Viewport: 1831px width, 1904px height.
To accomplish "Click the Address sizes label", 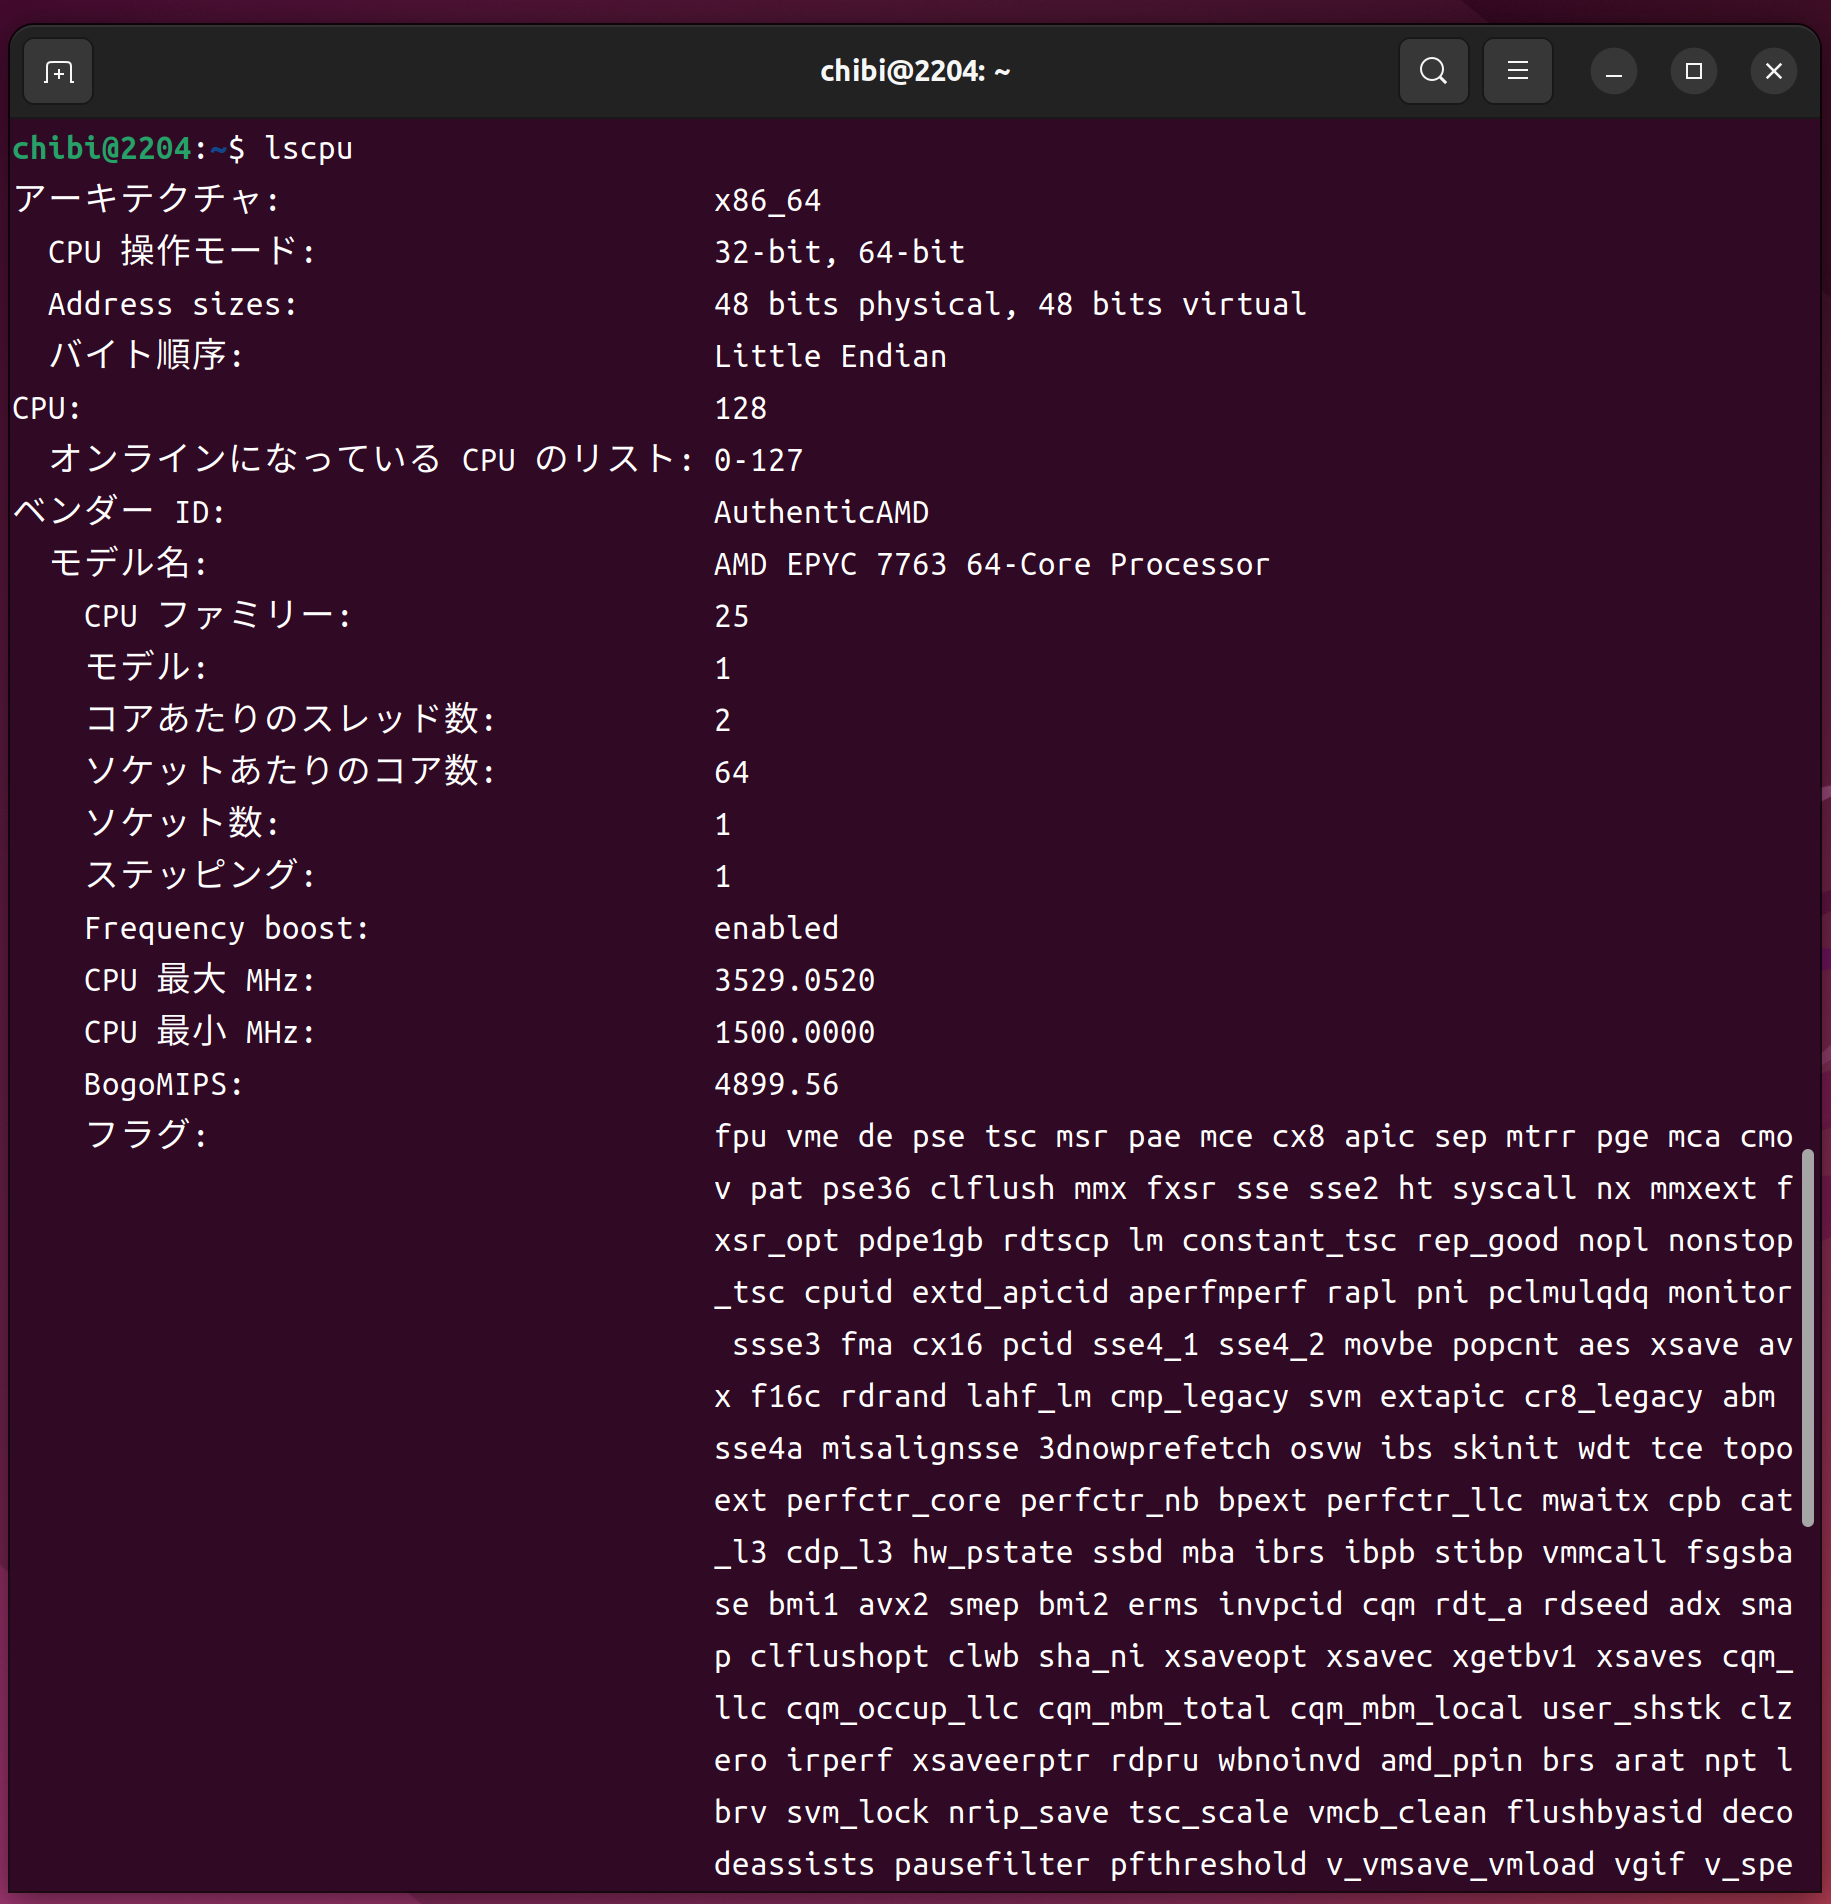I will 172,305.
